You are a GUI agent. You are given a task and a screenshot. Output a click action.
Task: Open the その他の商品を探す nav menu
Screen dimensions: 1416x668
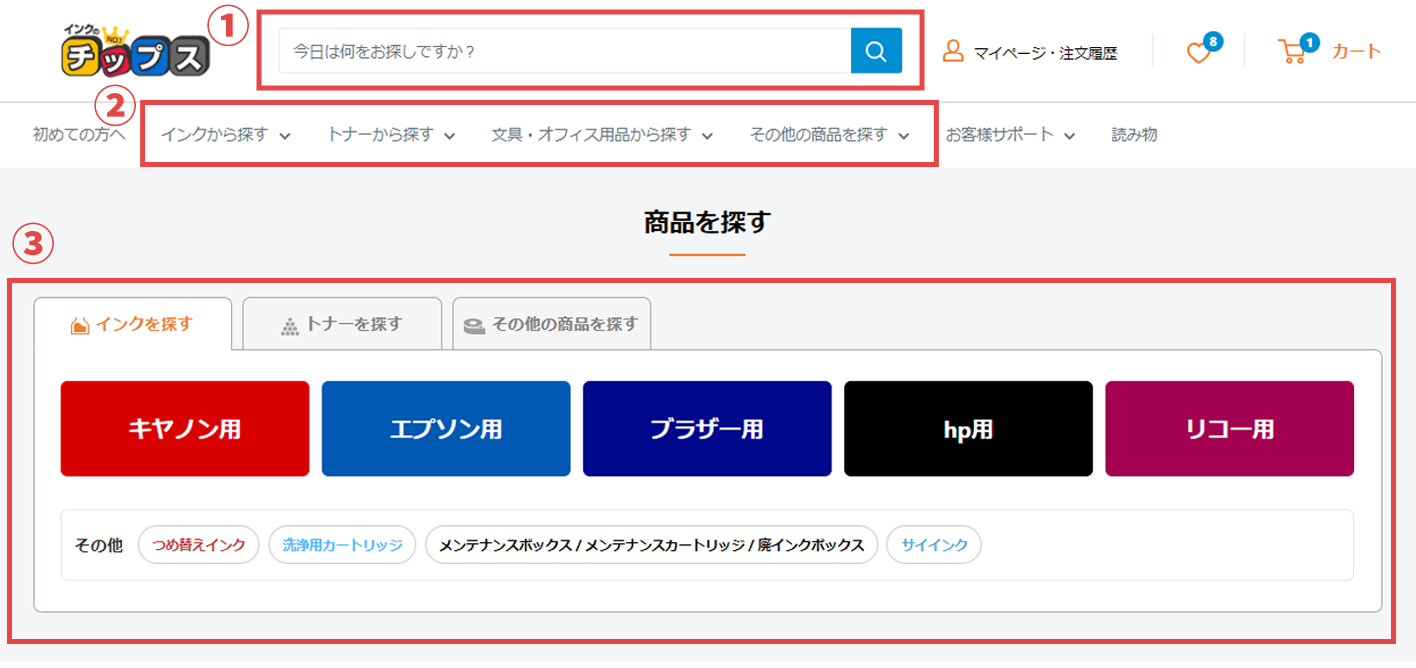[x=829, y=134]
